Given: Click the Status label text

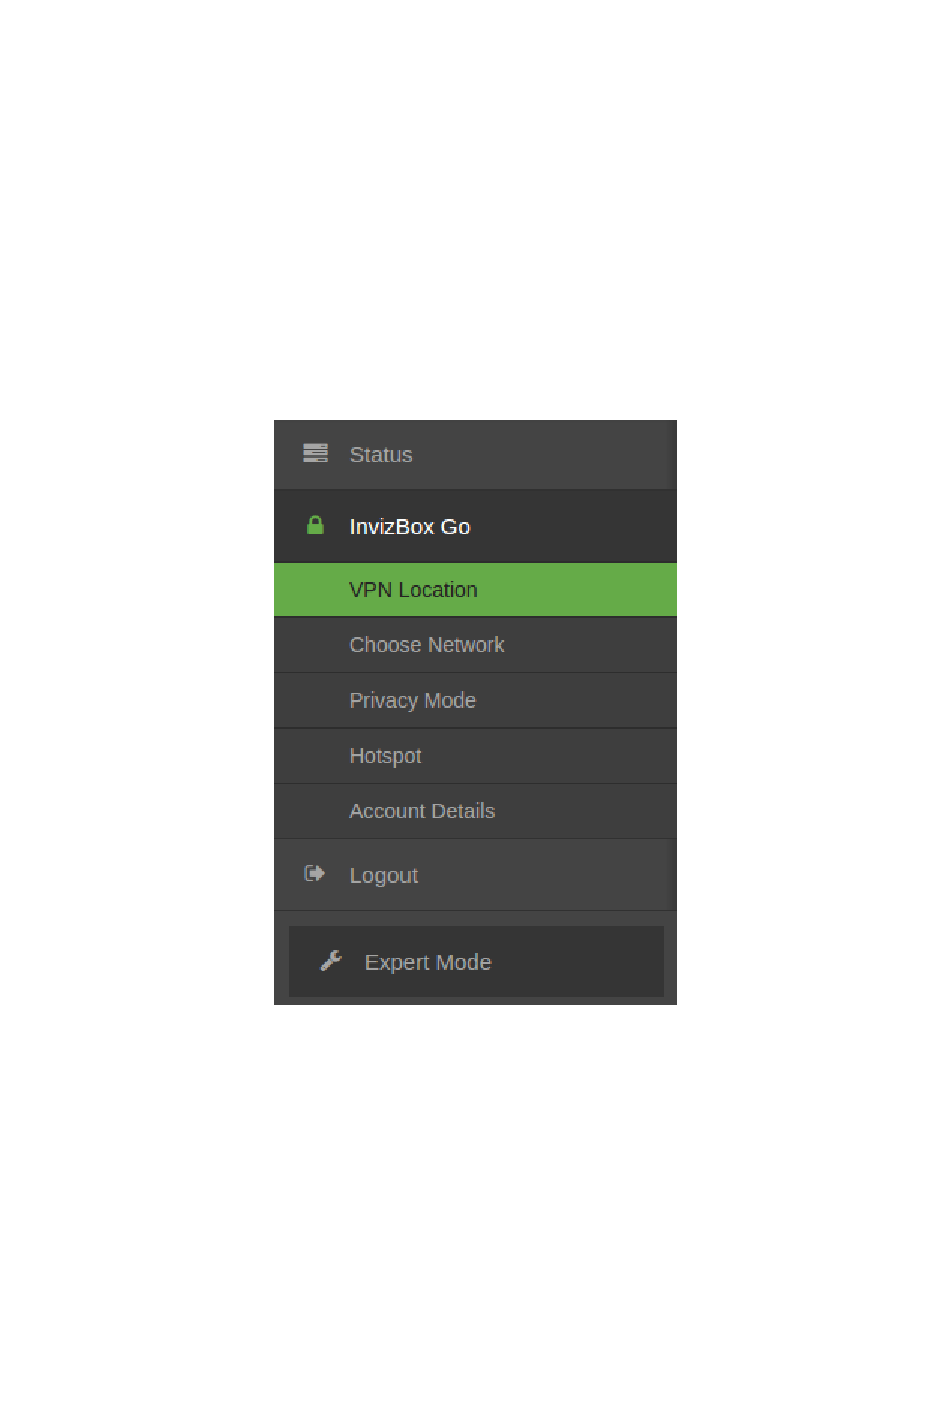Looking at the screenshot, I should [381, 455].
